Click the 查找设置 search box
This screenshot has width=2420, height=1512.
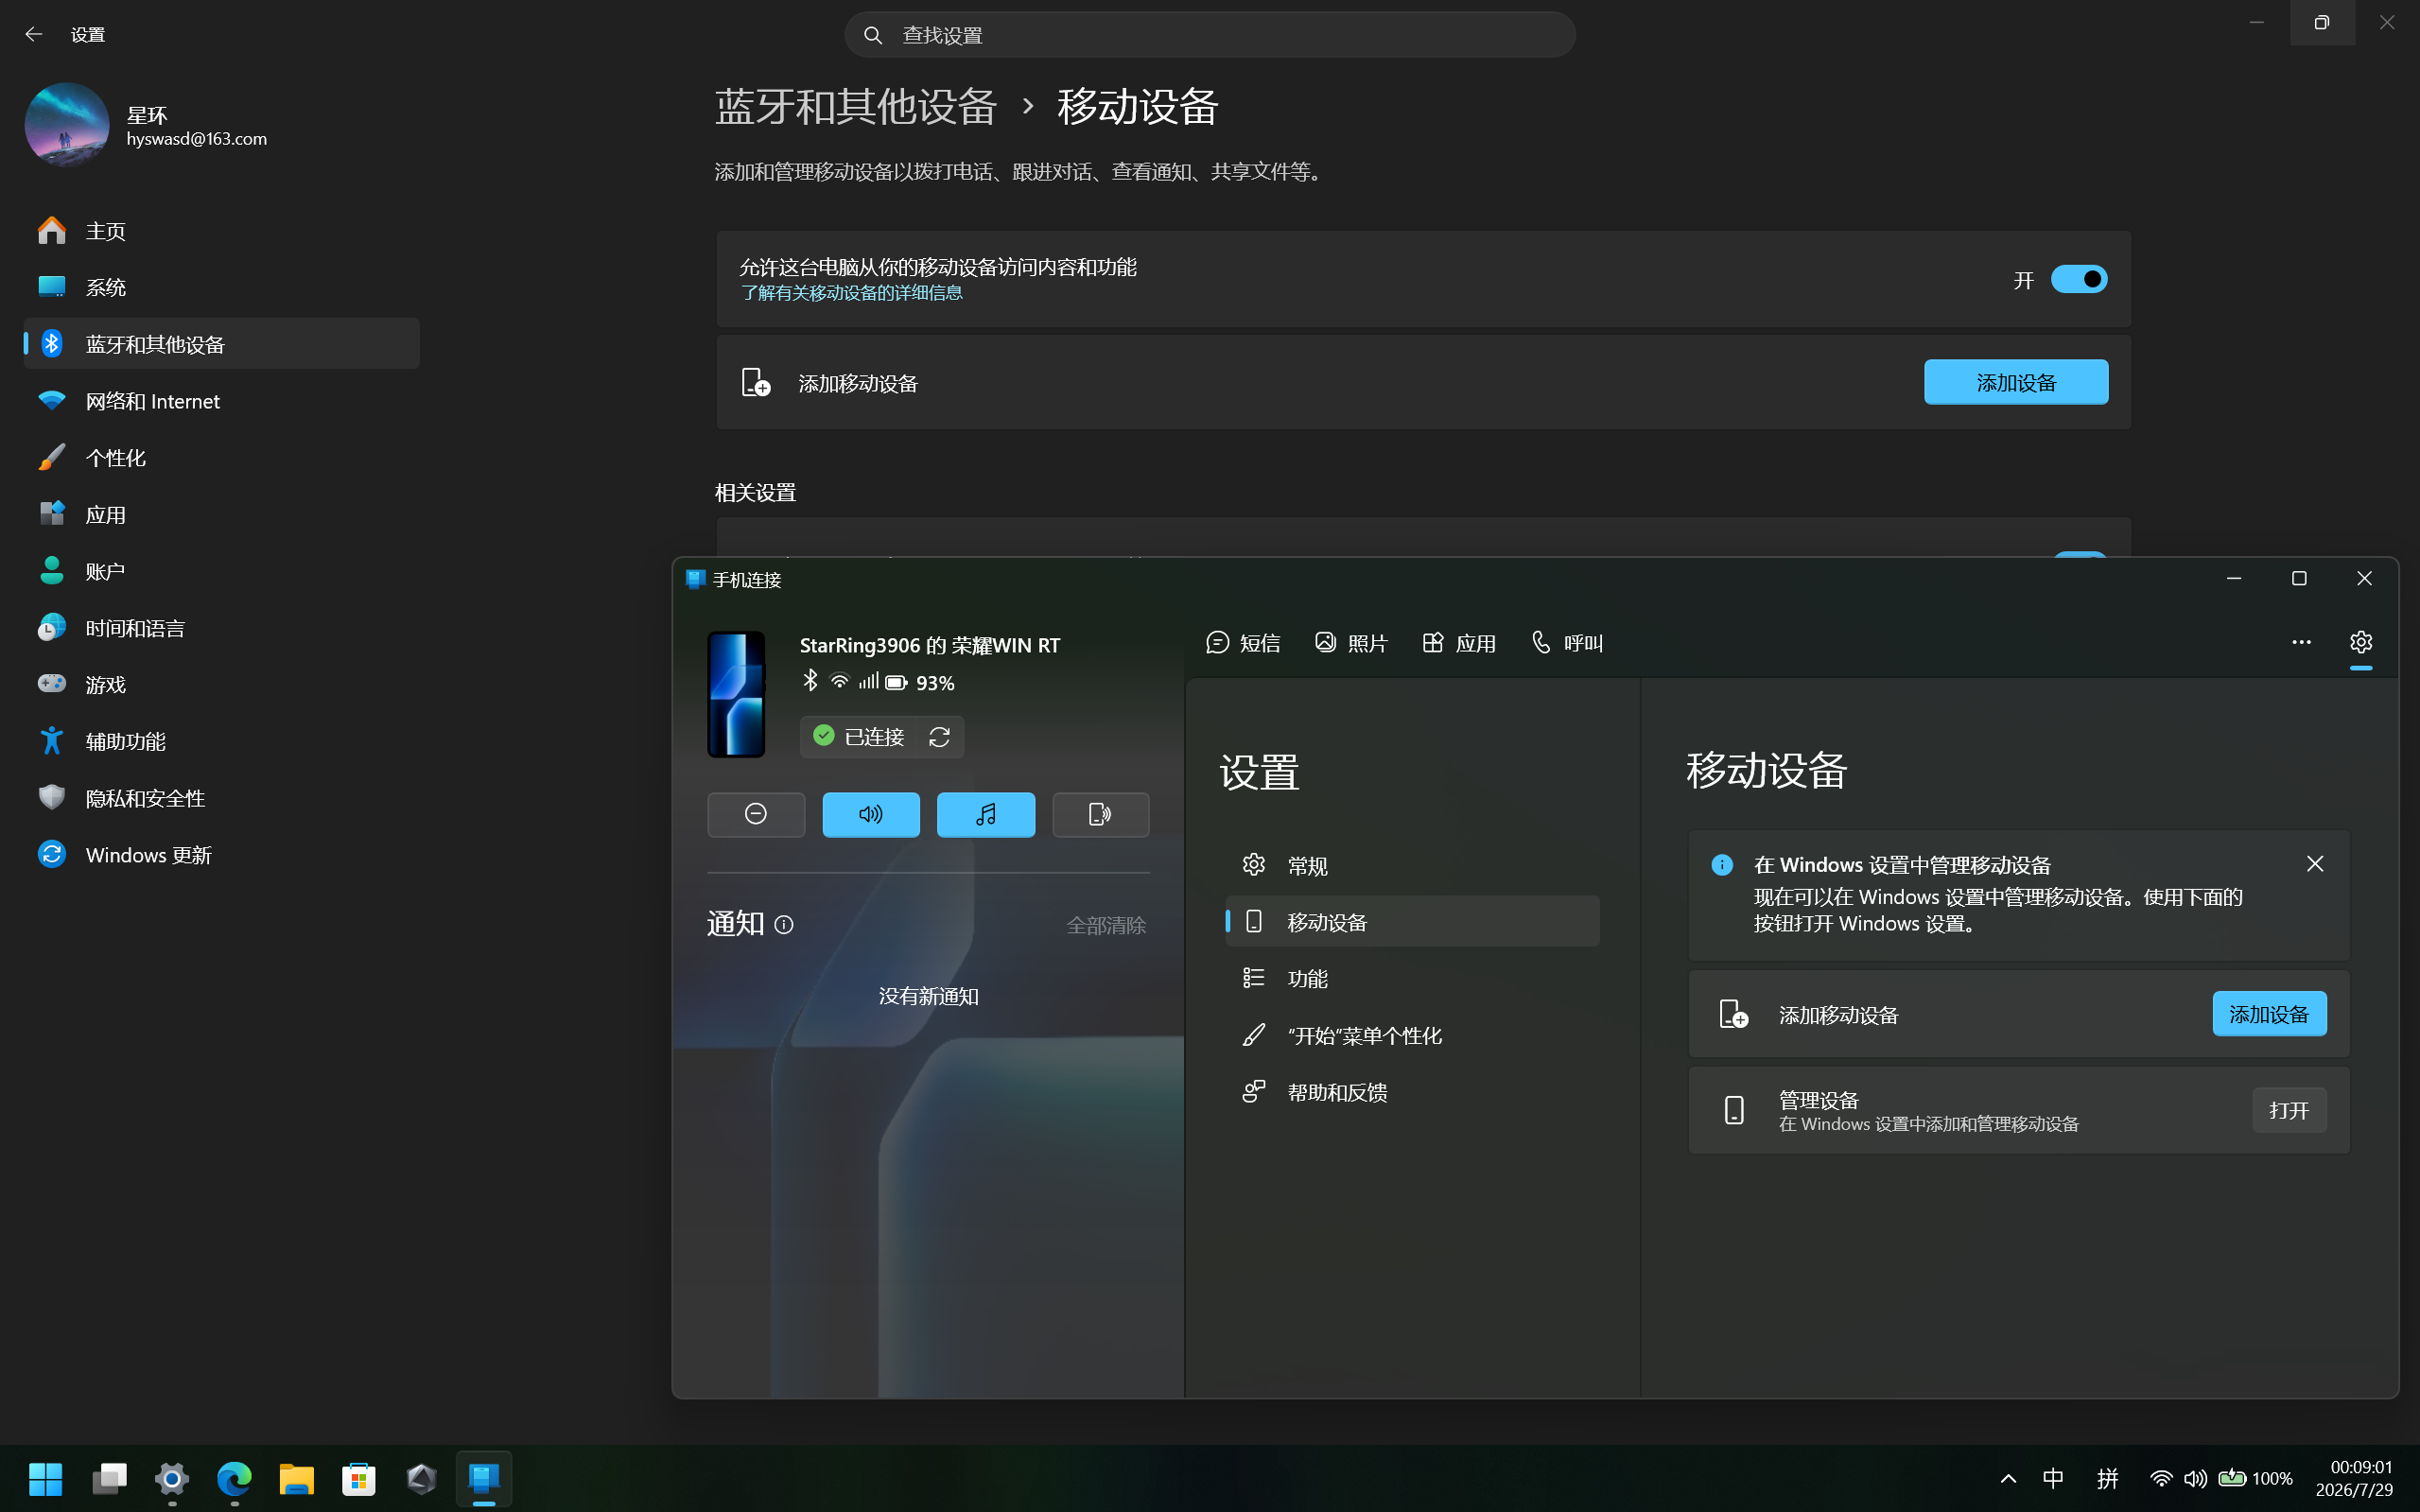point(1210,35)
